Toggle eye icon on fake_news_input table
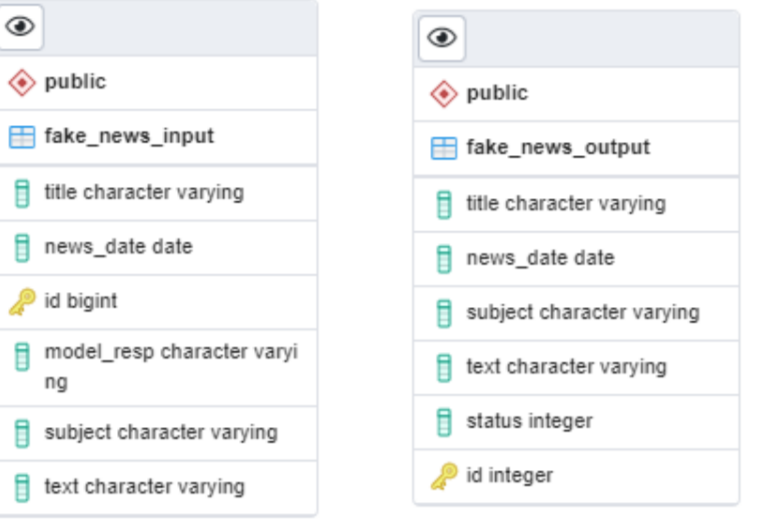 [21, 26]
